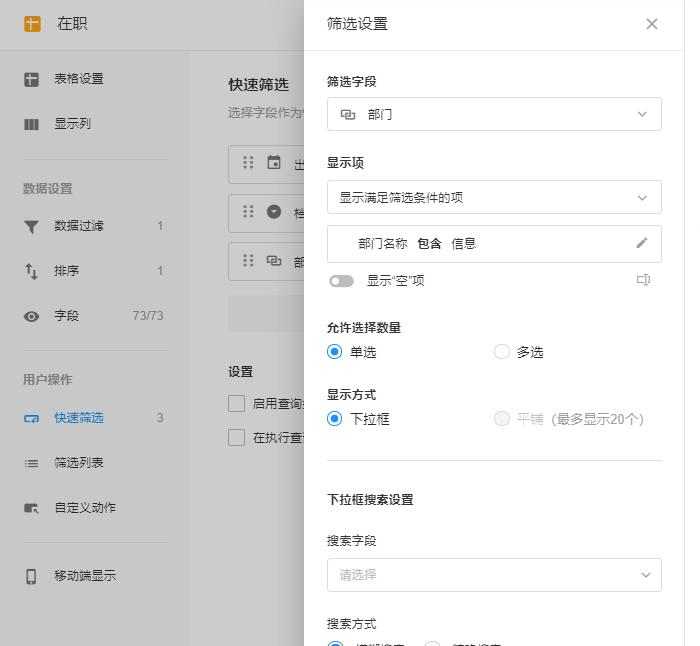Click the icon right of 显示"空"项
Viewport: 700px width, 646px height.
(643, 280)
